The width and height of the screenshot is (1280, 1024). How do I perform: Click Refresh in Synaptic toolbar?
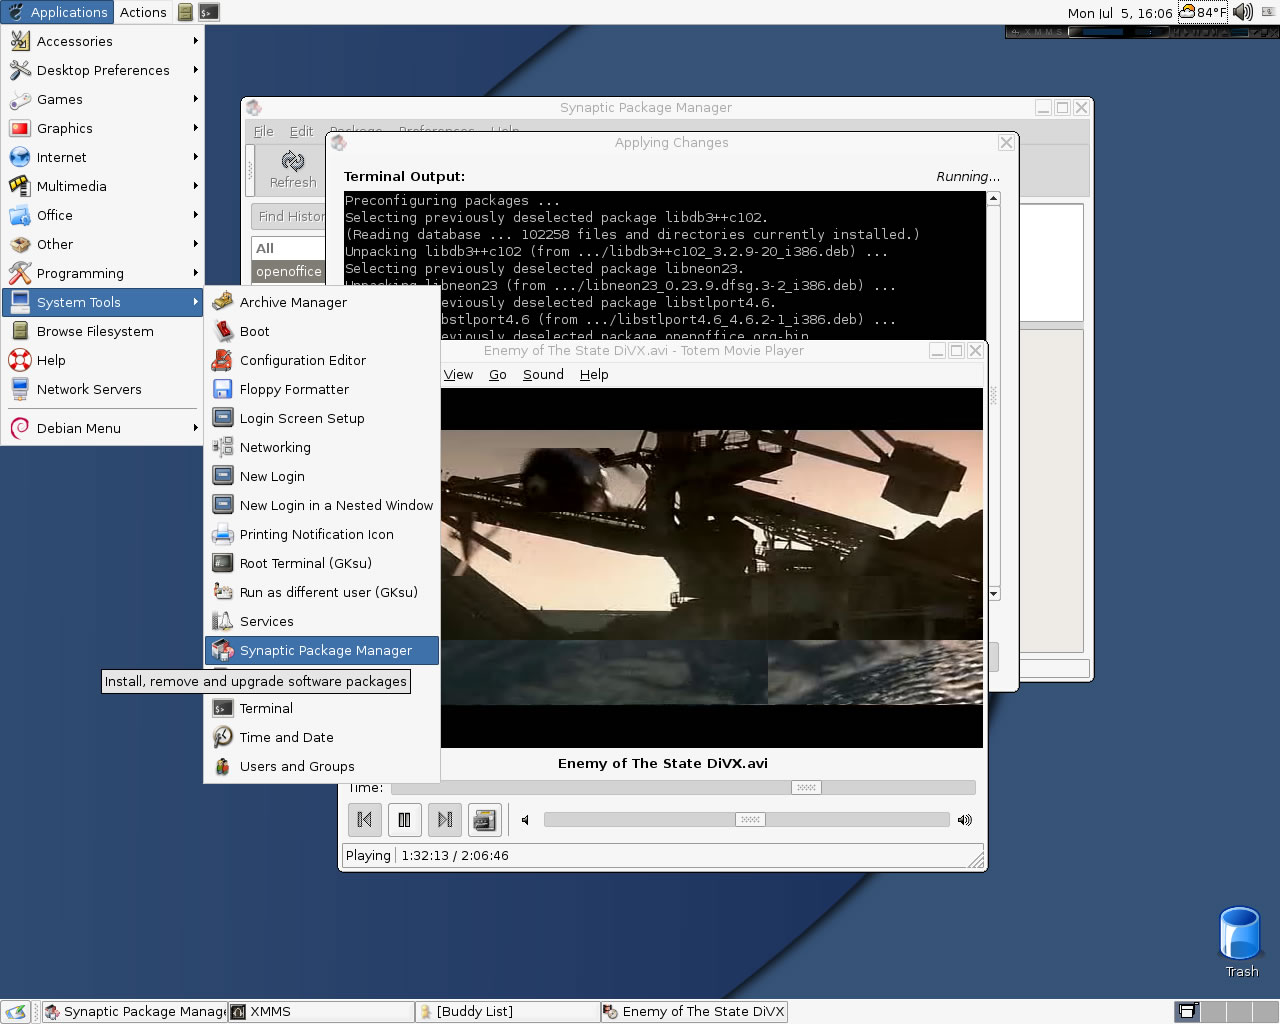[292, 170]
